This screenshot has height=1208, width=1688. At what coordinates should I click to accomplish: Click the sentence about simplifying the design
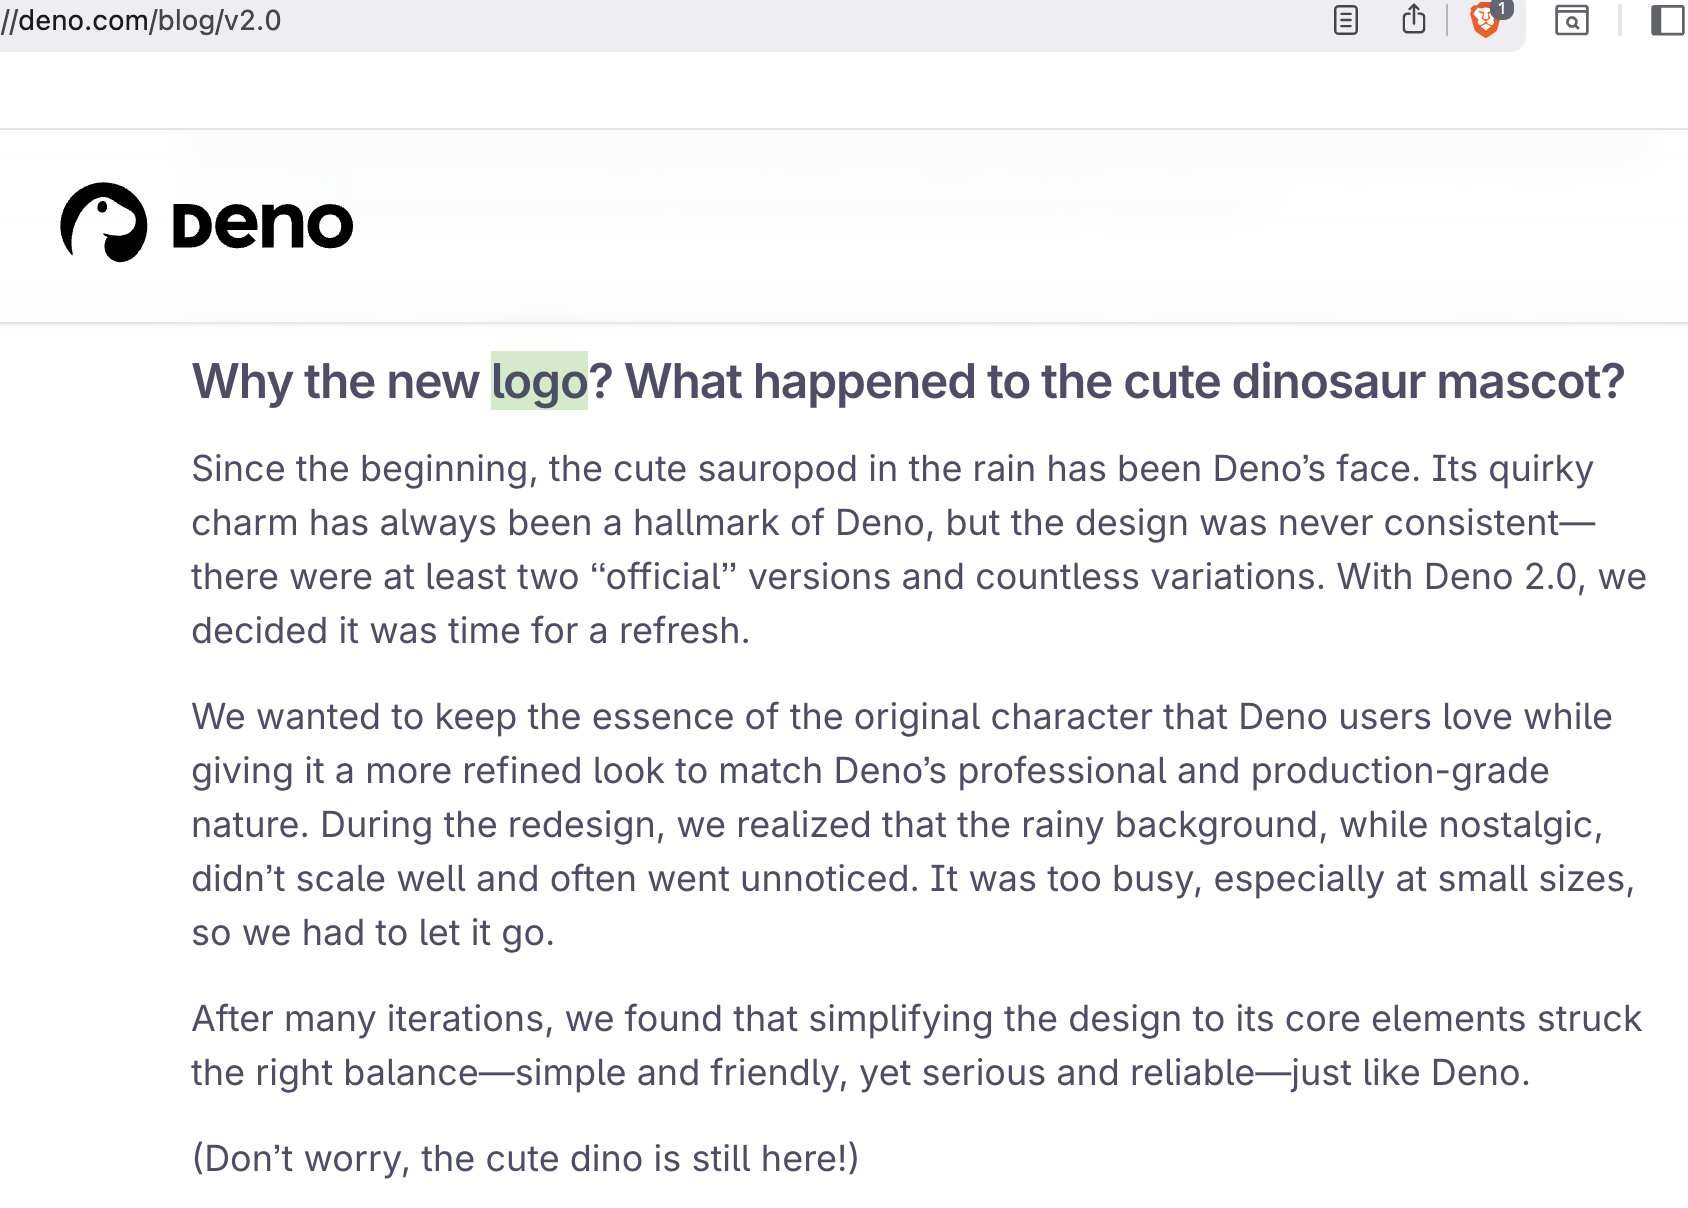[x=900, y=1045]
